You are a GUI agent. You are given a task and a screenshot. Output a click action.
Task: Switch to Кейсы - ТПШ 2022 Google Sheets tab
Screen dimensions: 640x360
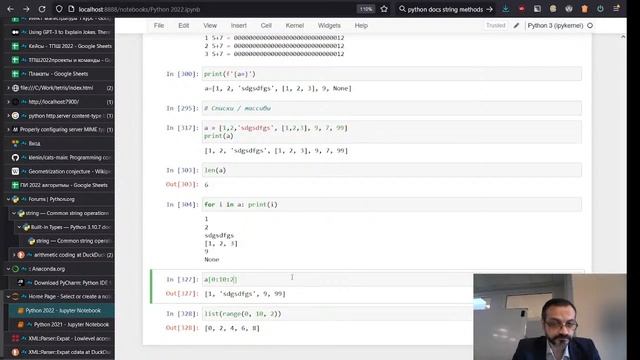[x=60, y=46]
